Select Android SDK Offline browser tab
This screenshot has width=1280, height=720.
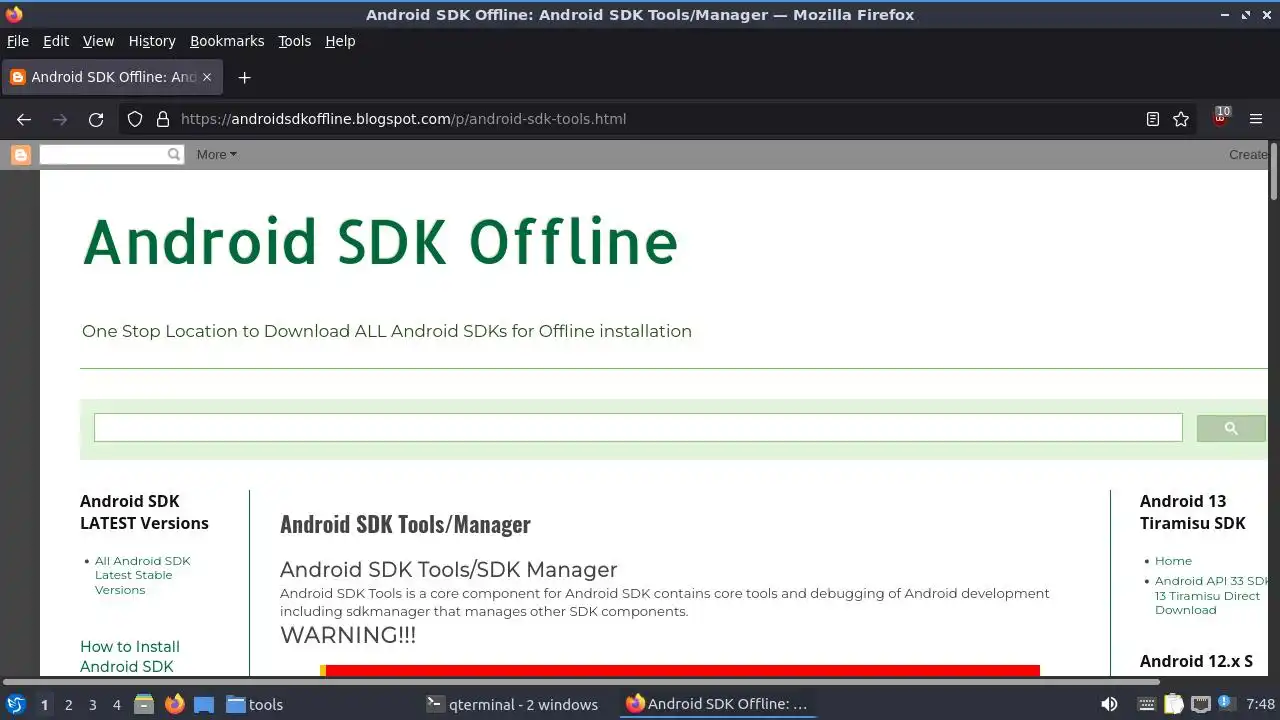[111, 77]
